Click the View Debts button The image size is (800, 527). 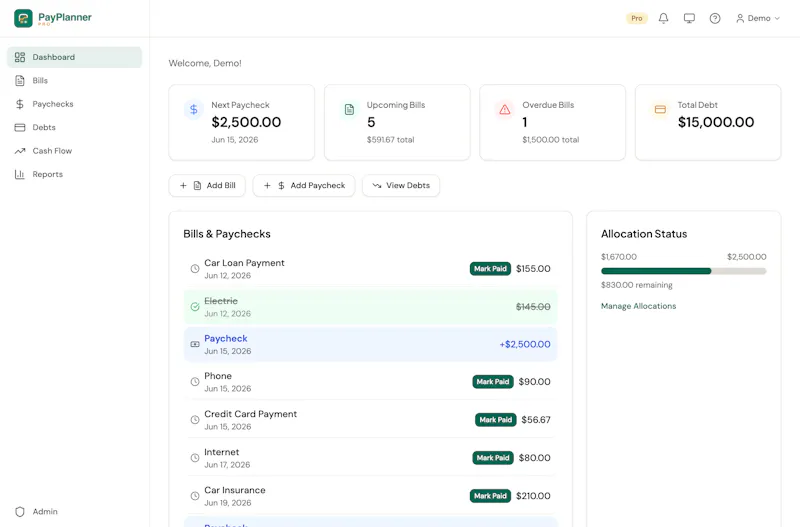click(x=401, y=186)
